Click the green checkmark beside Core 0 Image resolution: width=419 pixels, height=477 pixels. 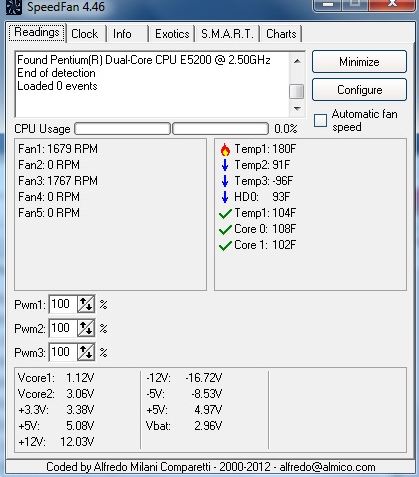point(225,229)
